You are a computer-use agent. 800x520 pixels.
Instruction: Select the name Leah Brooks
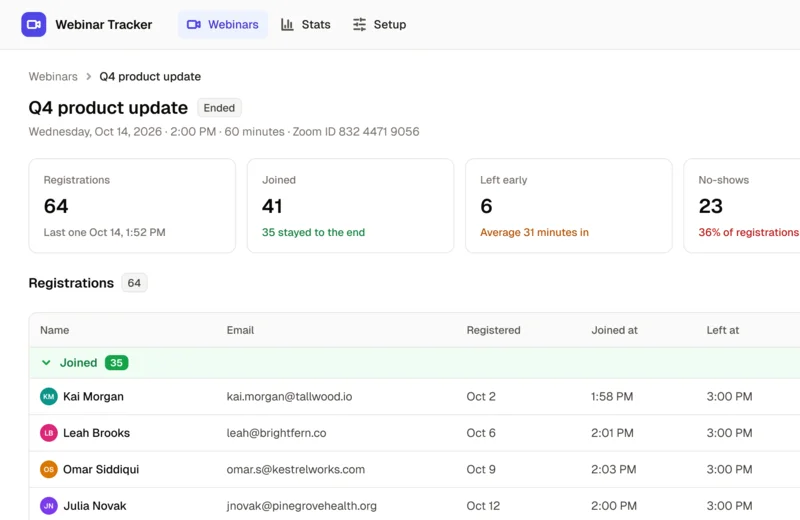pos(96,433)
